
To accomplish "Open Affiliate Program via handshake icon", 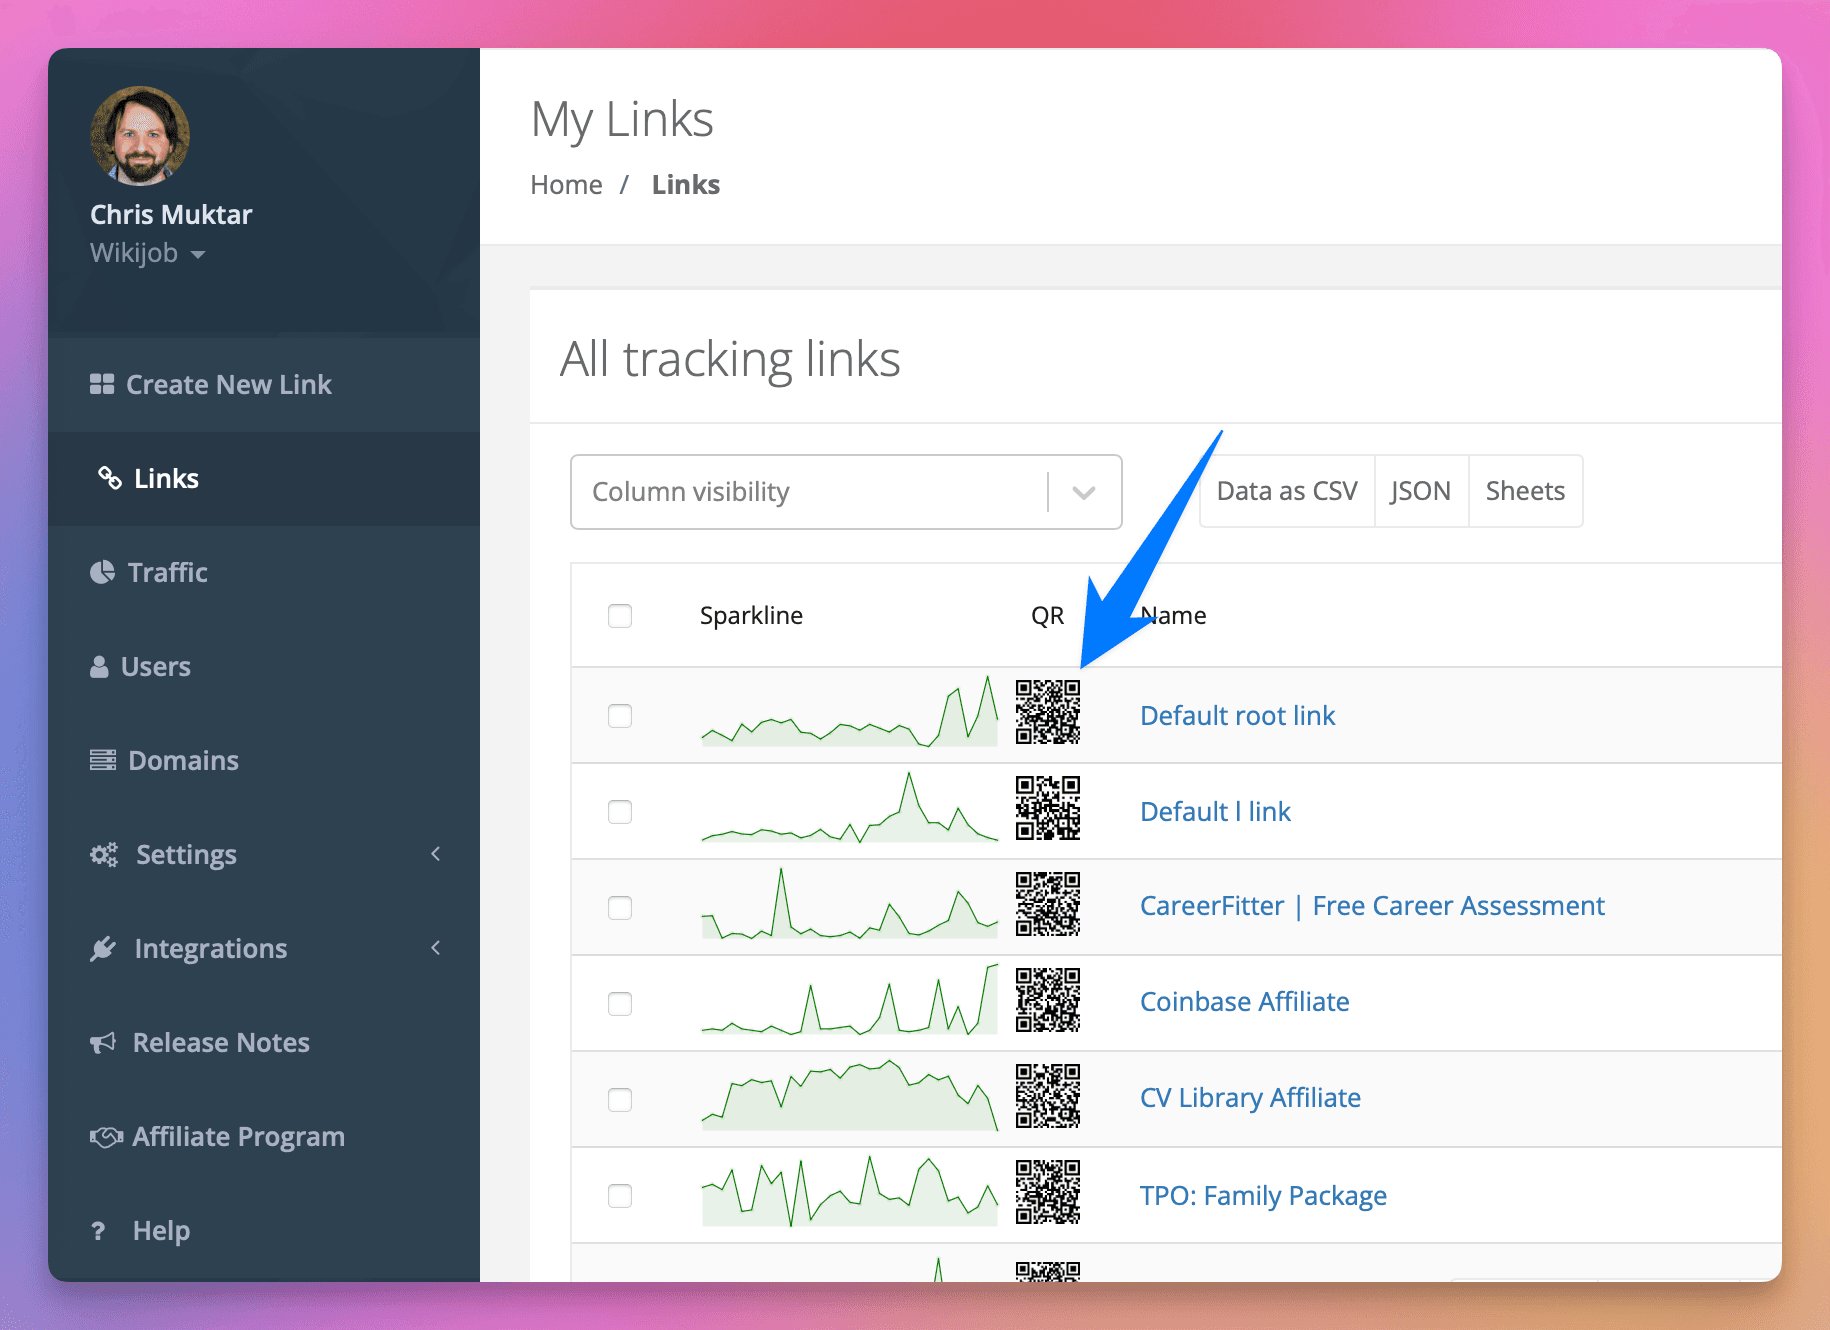I will click(103, 1136).
